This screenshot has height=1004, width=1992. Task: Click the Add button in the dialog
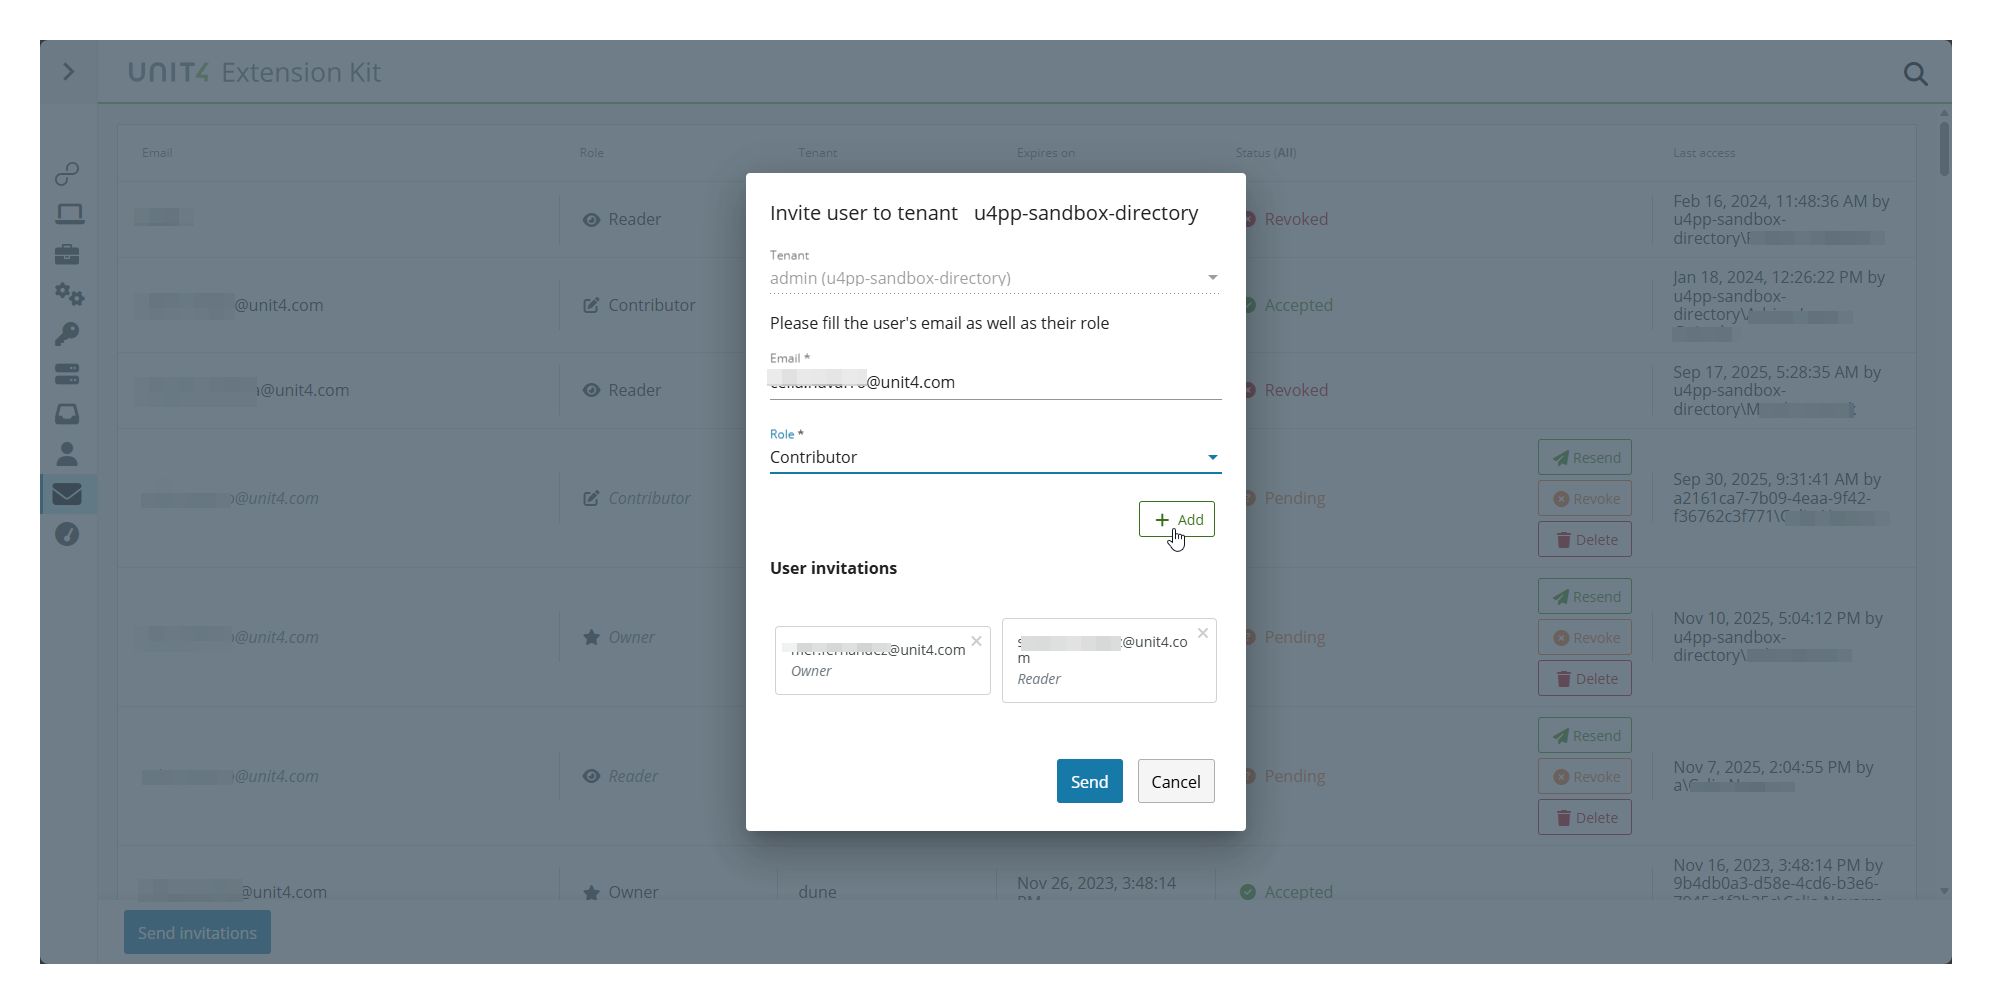(1177, 519)
